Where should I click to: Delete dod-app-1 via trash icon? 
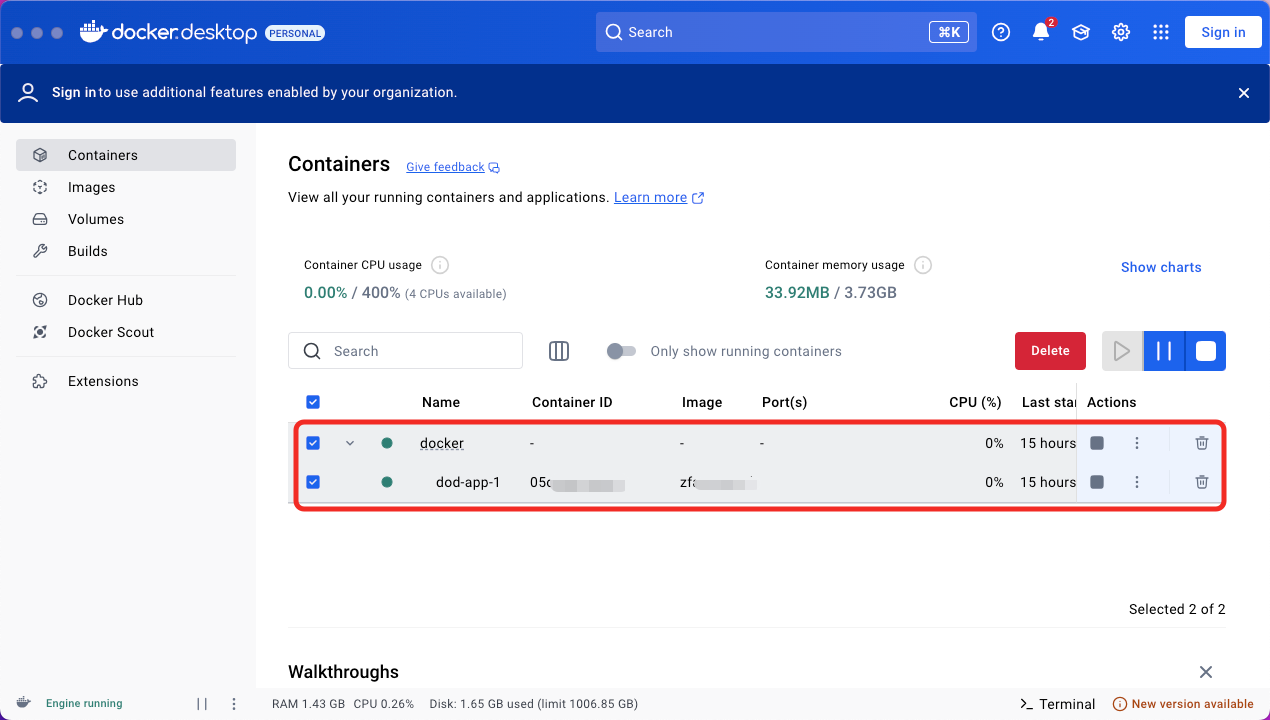pos(1202,482)
